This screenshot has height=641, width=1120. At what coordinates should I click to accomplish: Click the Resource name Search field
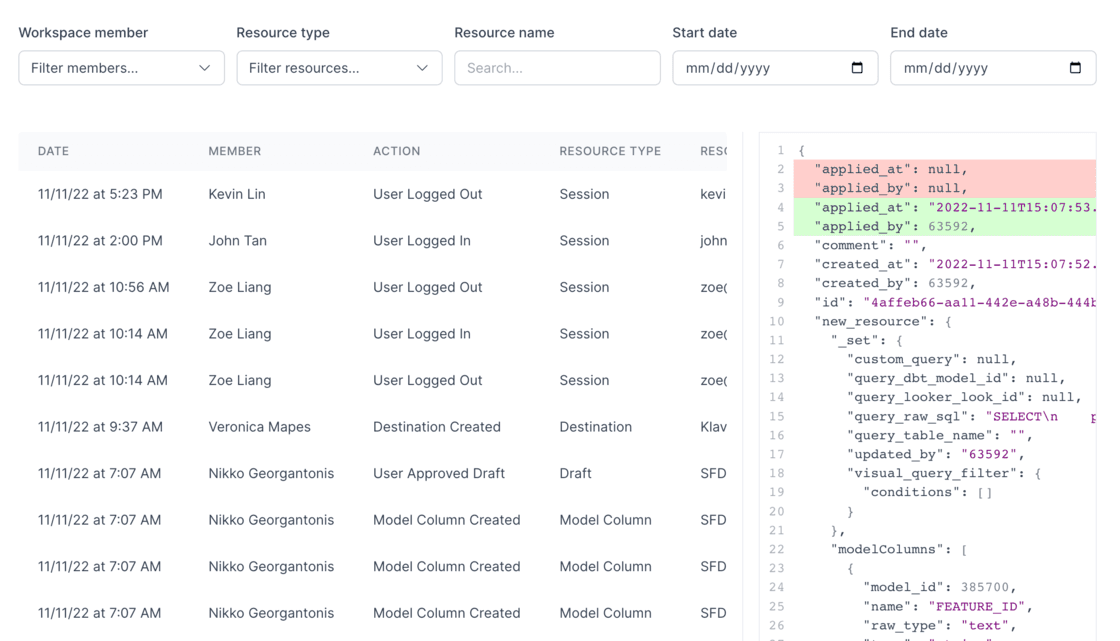point(556,68)
